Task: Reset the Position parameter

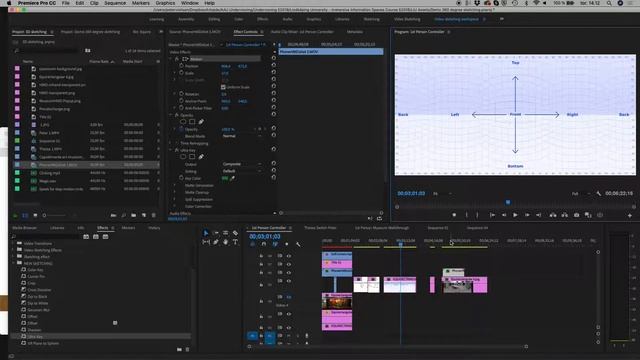Action: tap(273, 66)
